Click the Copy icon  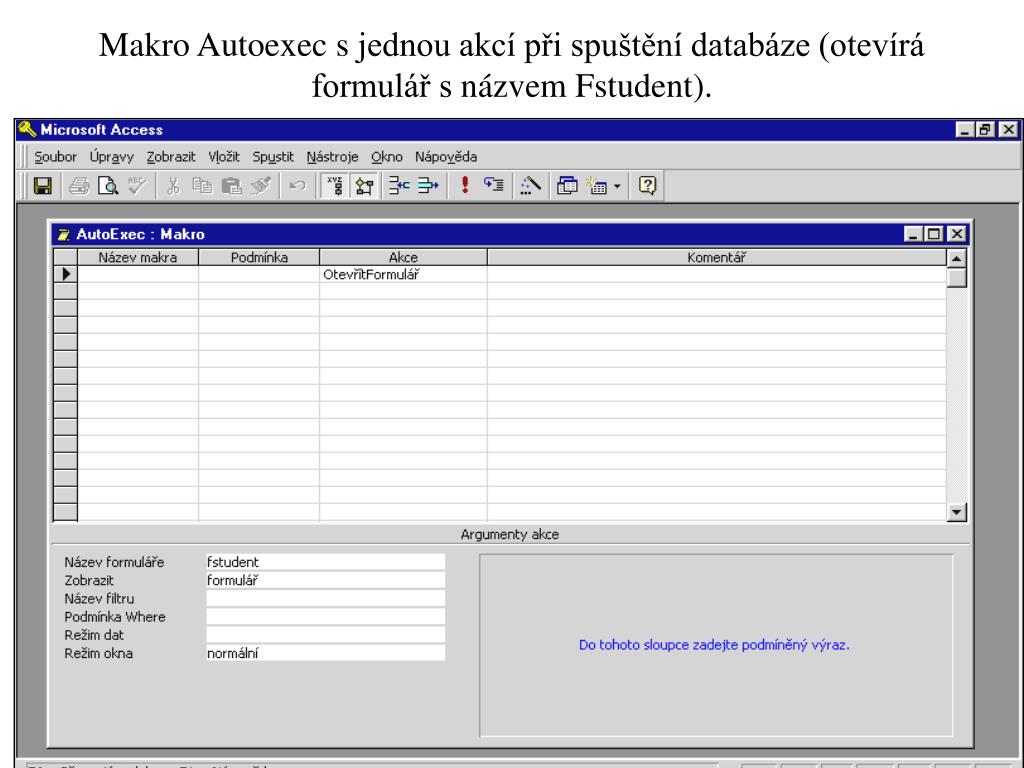point(202,186)
